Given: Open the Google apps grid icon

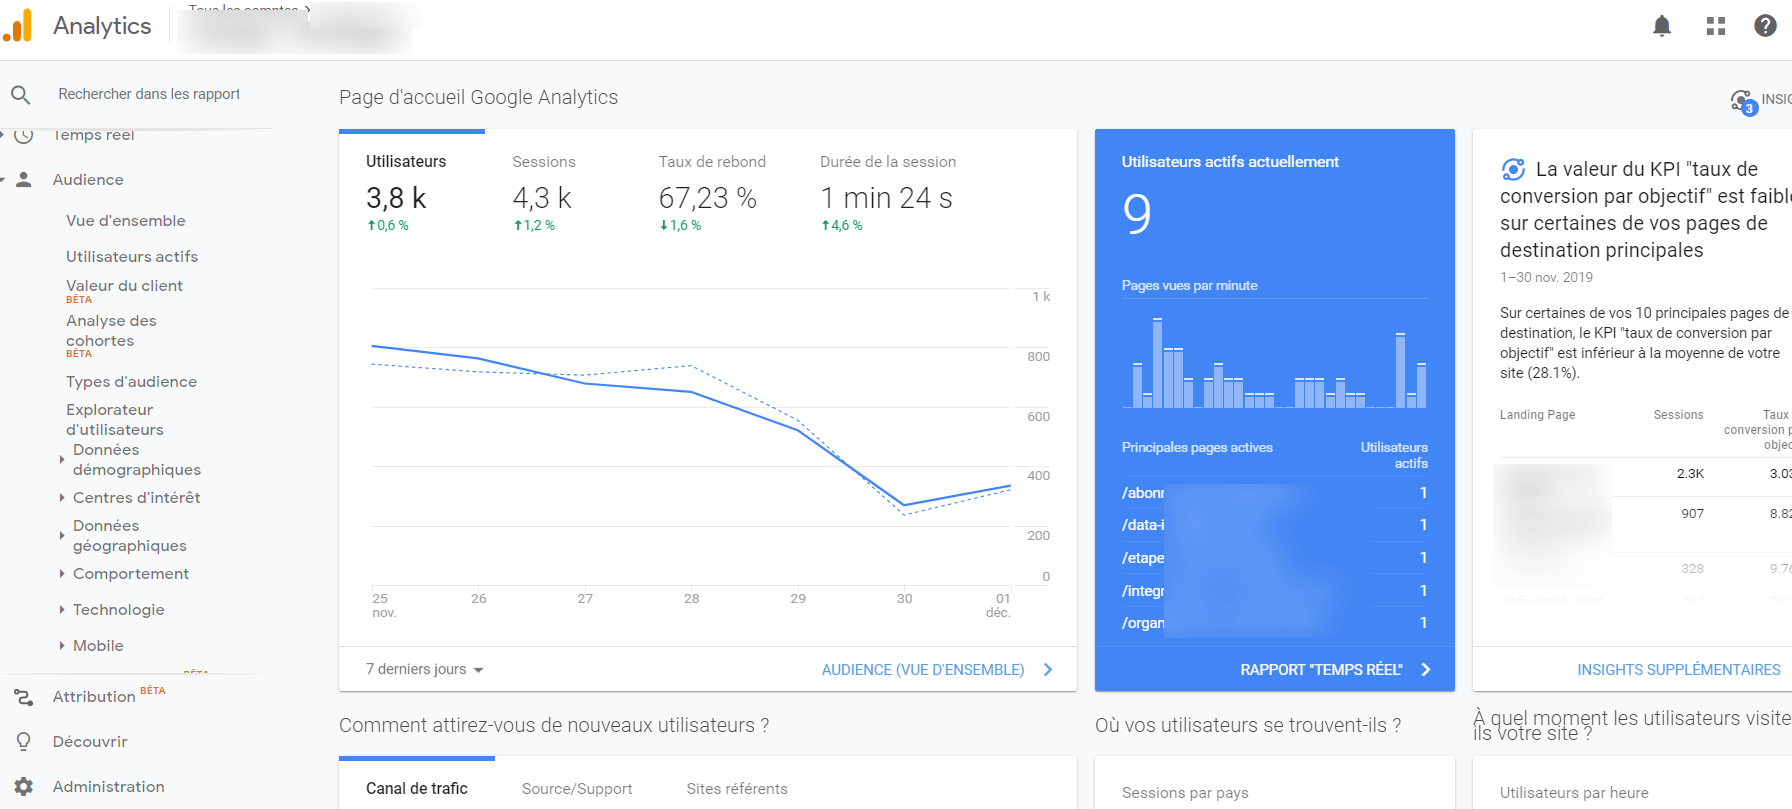Looking at the screenshot, I should click(1716, 26).
